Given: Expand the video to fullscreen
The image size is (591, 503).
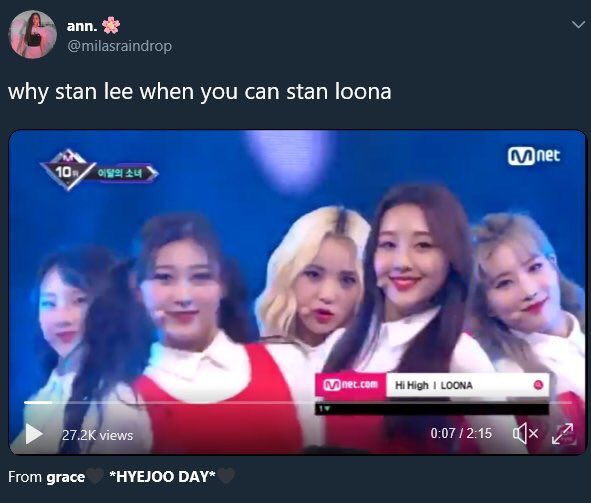Looking at the screenshot, I should (x=562, y=434).
